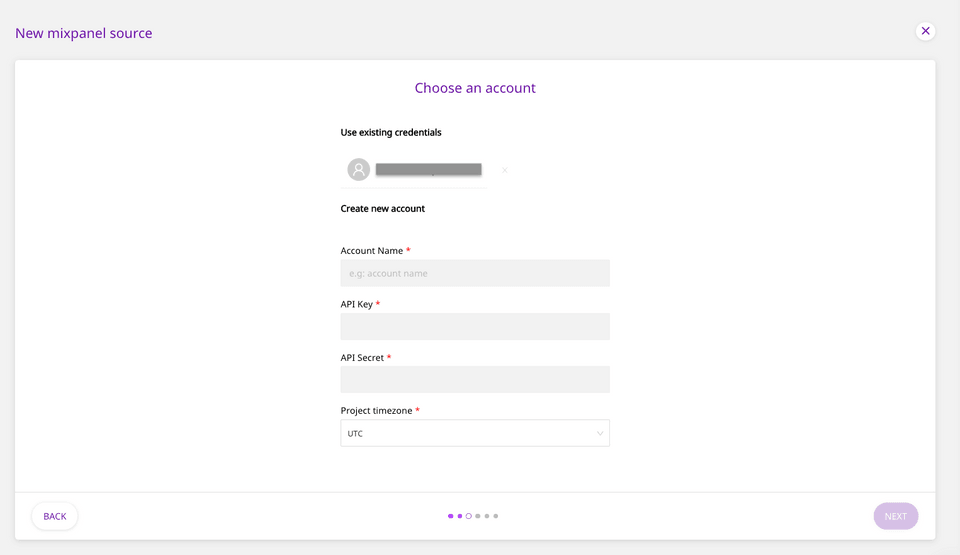Click the 'API Secret' field label
Viewport: 960px width, 555px height.
click(x=362, y=357)
